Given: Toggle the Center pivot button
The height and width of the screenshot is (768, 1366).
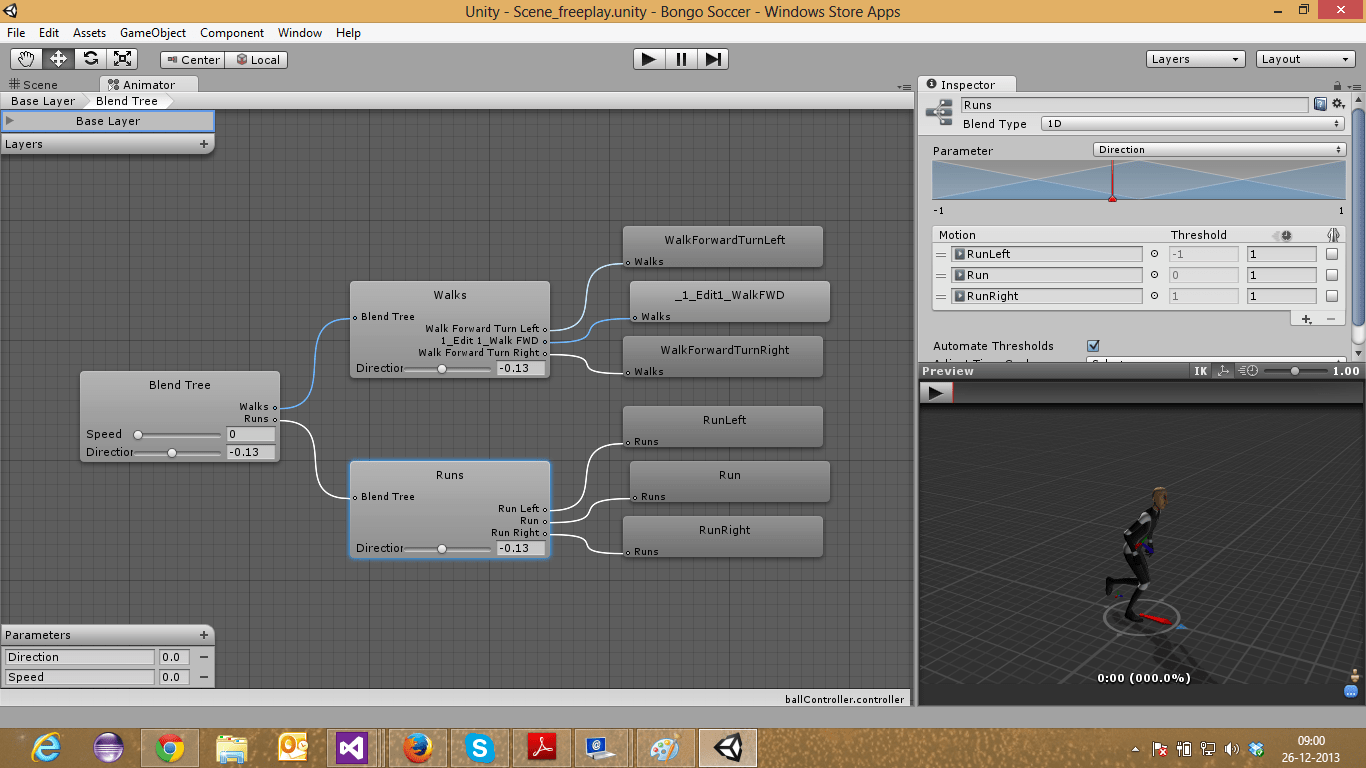Looking at the screenshot, I should [x=192, y=60].
